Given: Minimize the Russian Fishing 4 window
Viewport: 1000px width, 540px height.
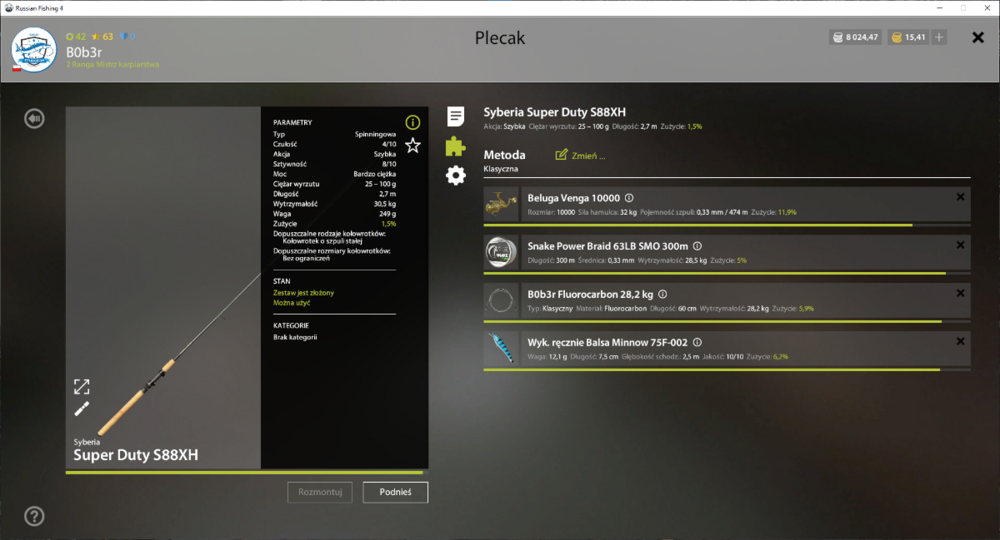Looking at the screenshot, I should coord(939,8).
